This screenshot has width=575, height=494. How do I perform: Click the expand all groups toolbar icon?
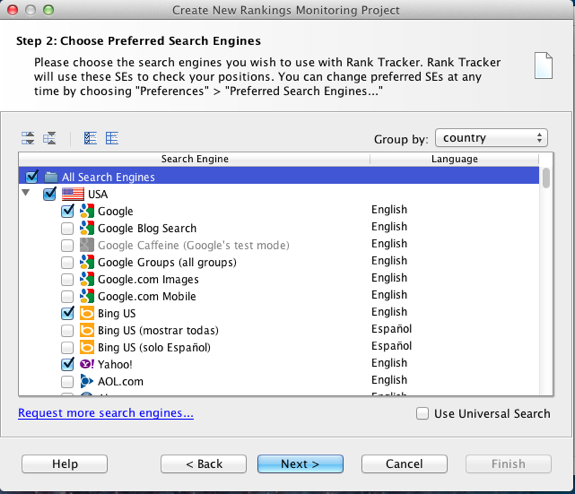[x=28, y=138]
